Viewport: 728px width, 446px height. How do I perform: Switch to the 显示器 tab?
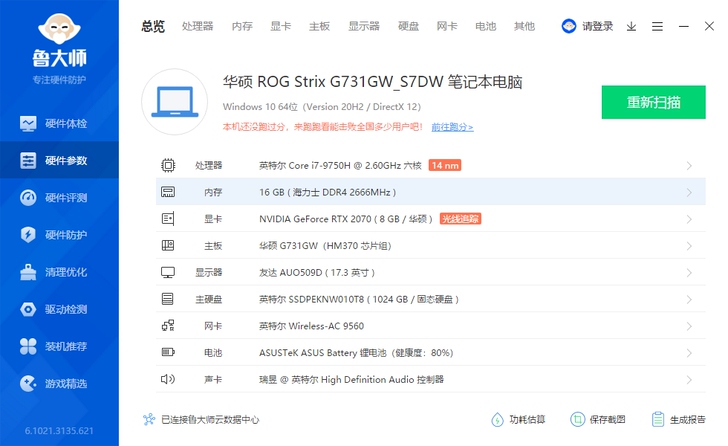(364, 26)
